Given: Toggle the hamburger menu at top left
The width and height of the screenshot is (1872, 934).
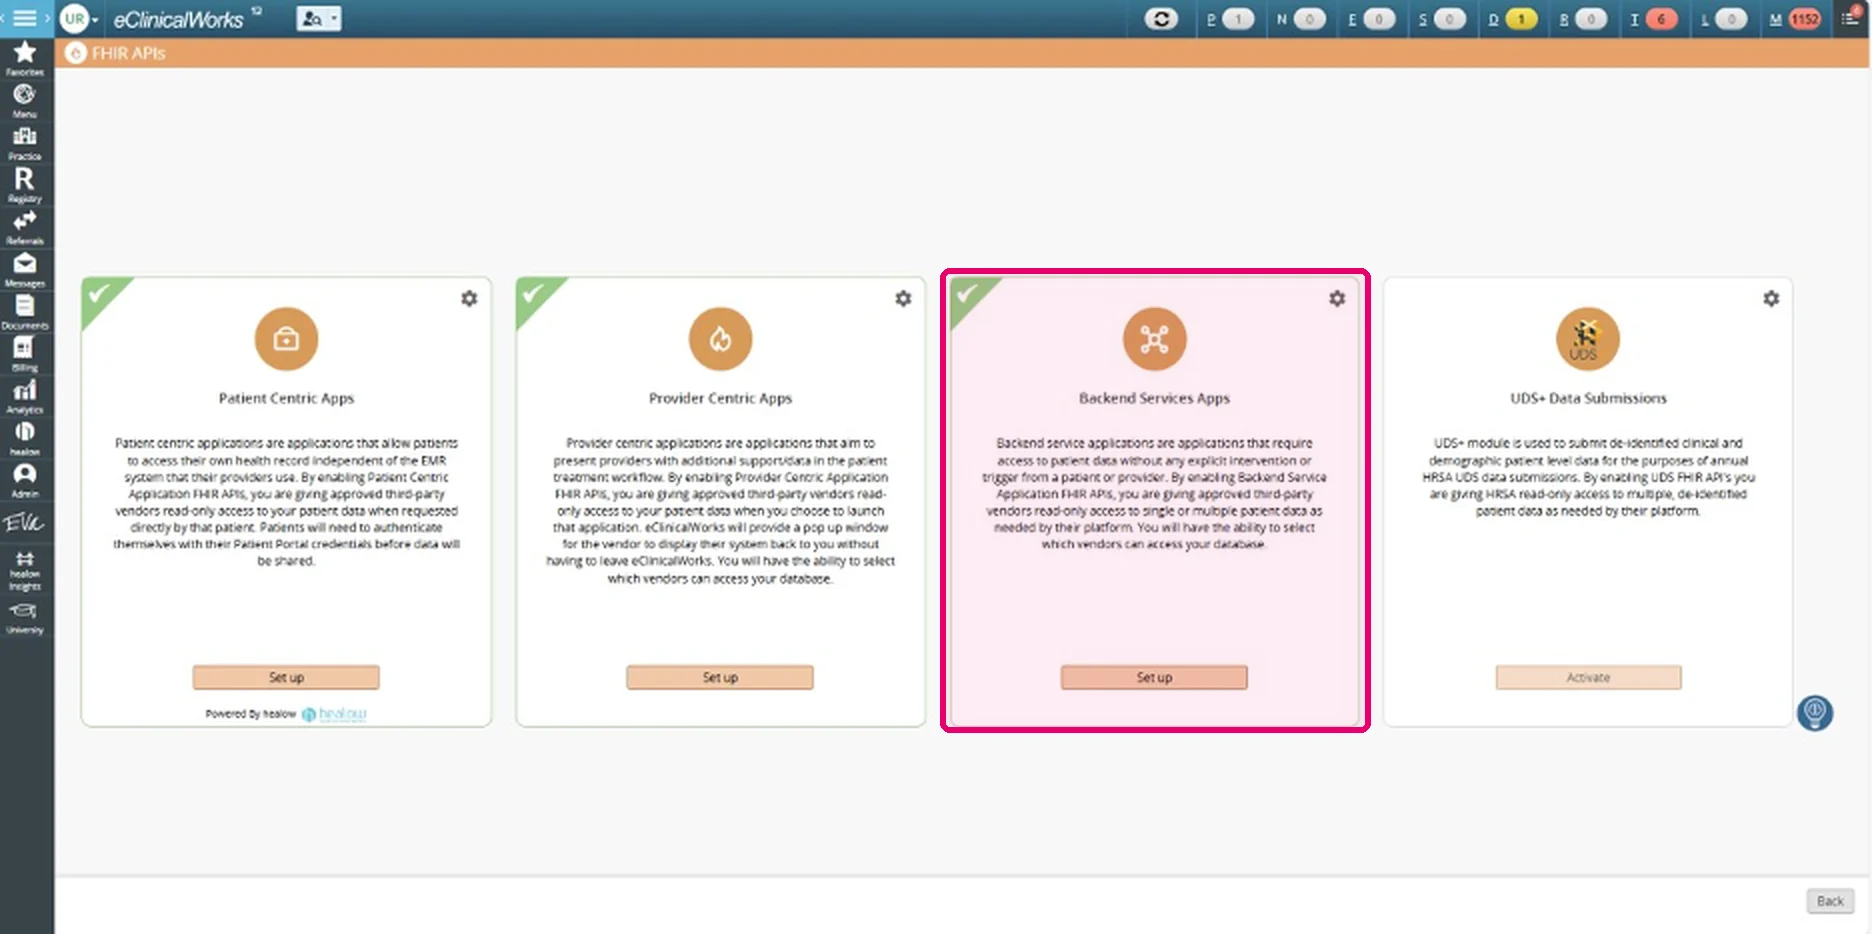Looking at the screenshot, I should (x=25, y=18).
